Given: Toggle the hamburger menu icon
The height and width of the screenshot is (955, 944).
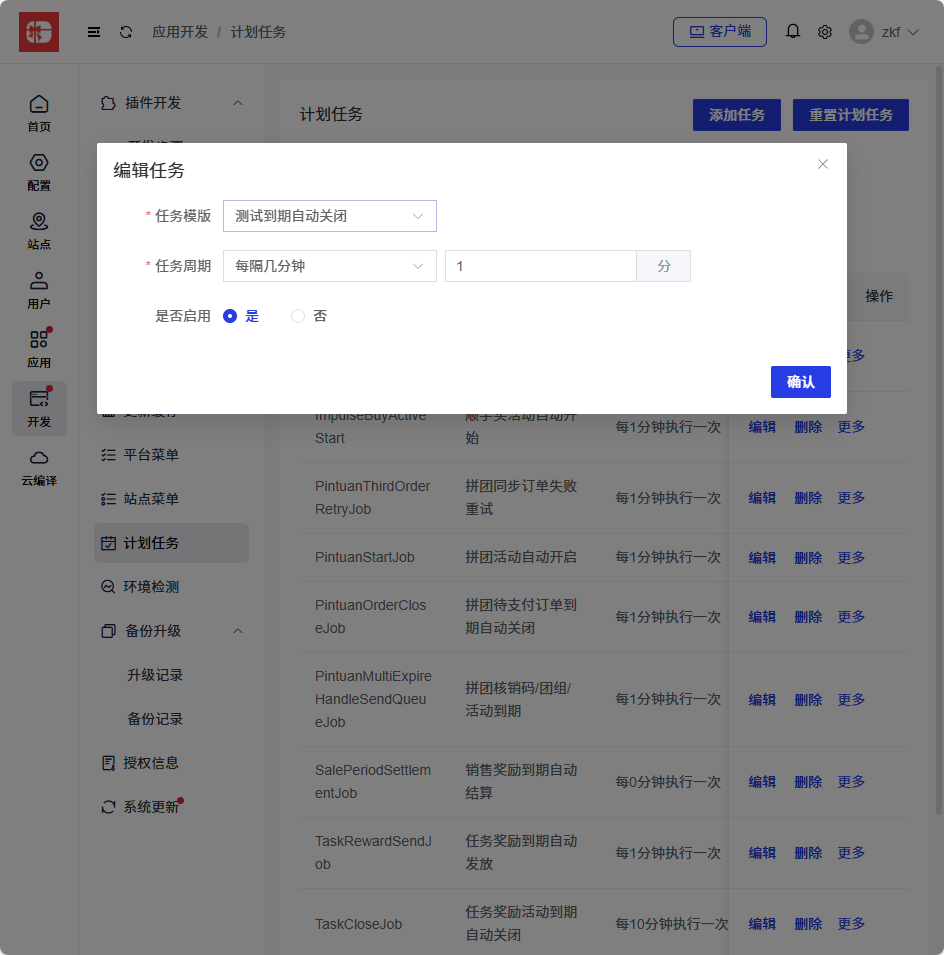Looking at the screenshot, I should 94,32.
